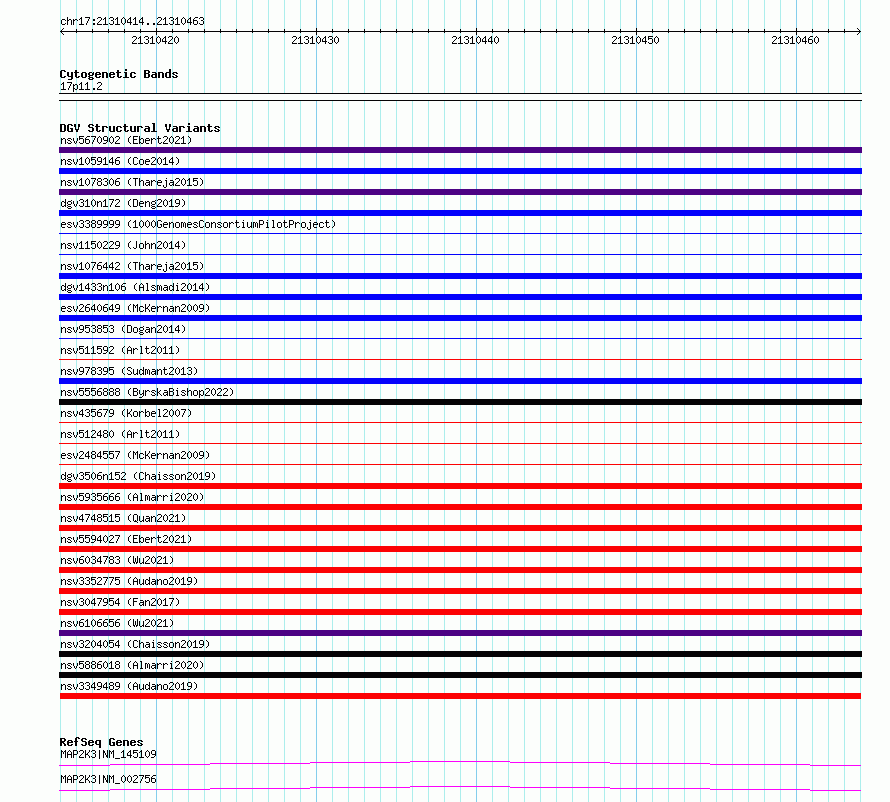Click the nsv1076442 (Thareja2015) label
This screenshot has width=890, height=802.
click(x=132, y=266)
